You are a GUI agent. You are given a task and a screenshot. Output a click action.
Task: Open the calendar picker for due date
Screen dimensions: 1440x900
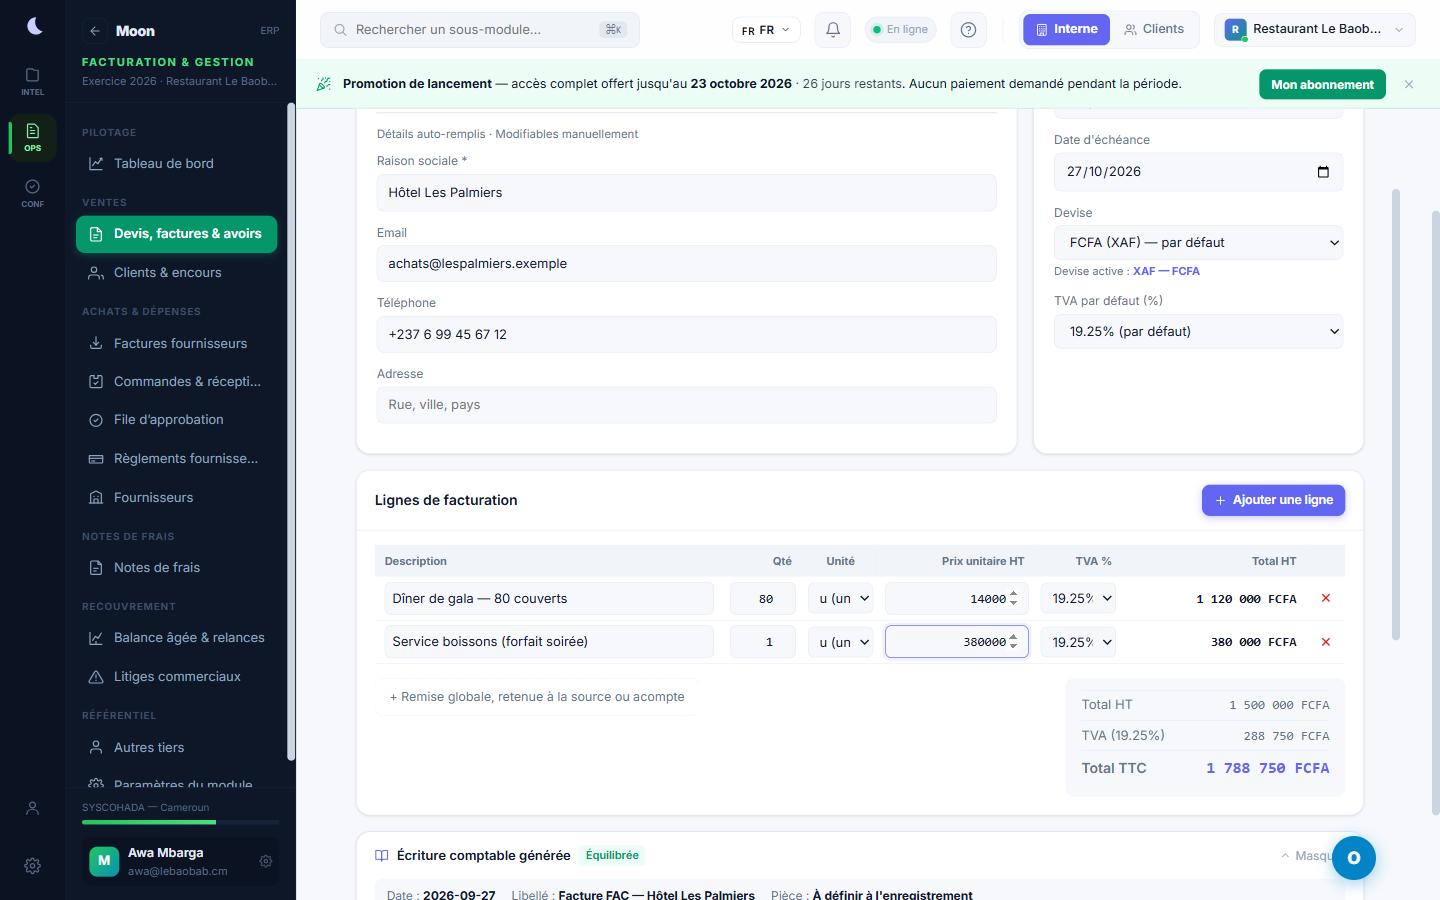pos(1323,172)
